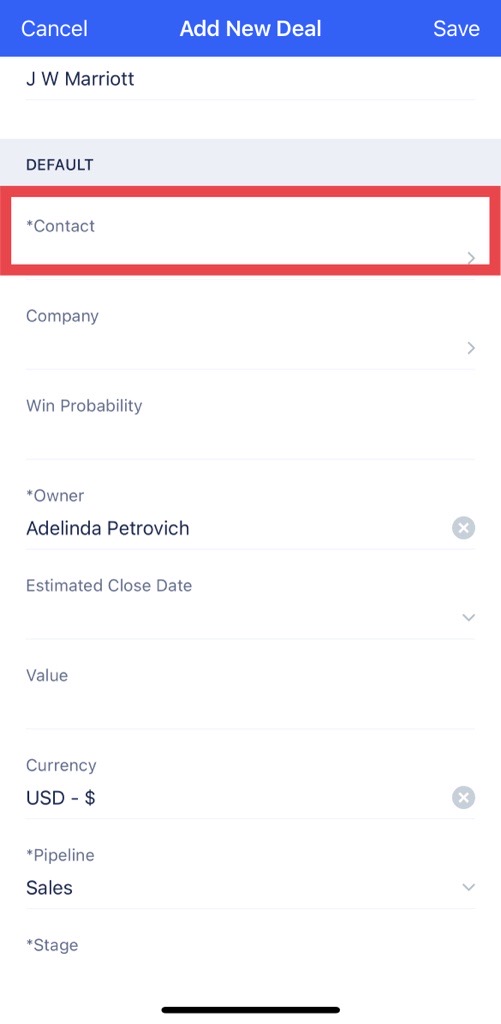Image resolution: width=501 pixels, height=1024 pixels.
Task: Tap Save to store the deal
Action: (x=456, y=28)
